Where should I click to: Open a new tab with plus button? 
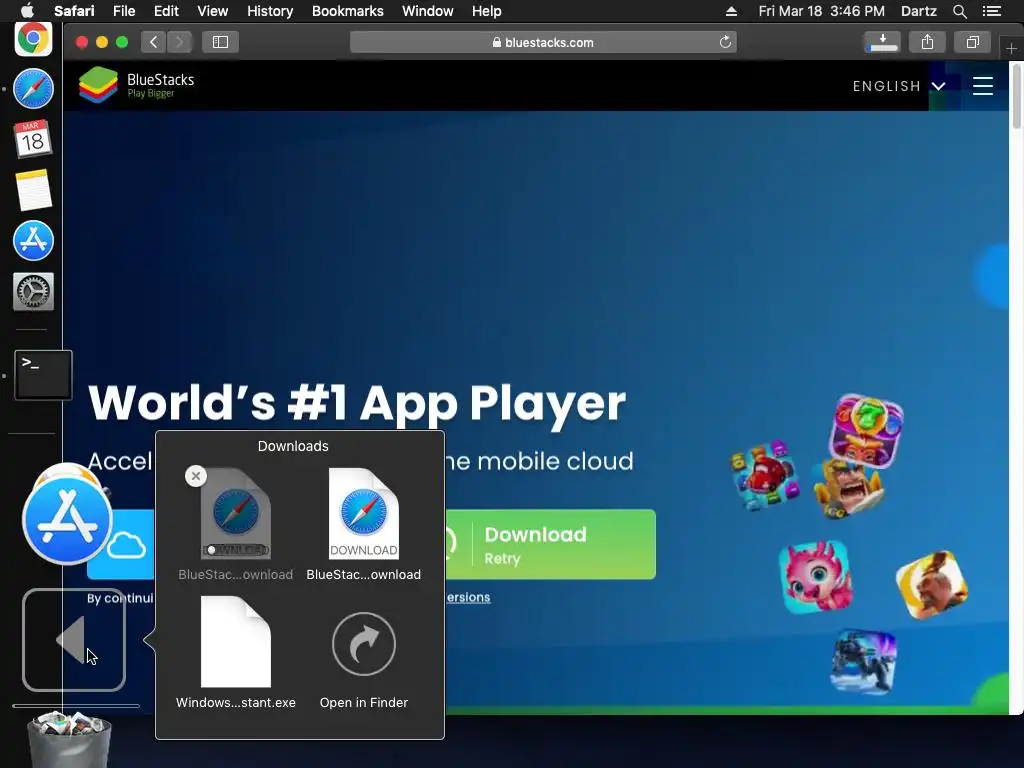click(x=1011, y=48)
